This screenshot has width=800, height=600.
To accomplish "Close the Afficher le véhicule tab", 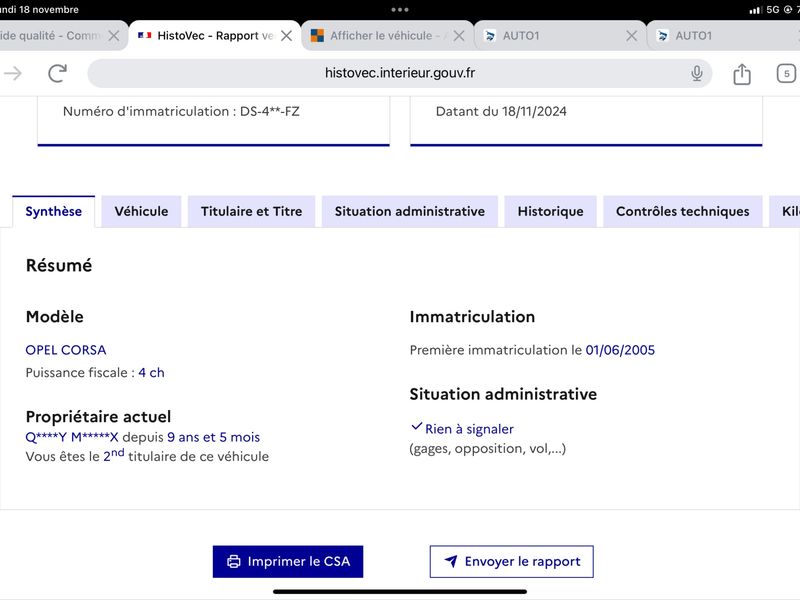I will click(459, 36).
